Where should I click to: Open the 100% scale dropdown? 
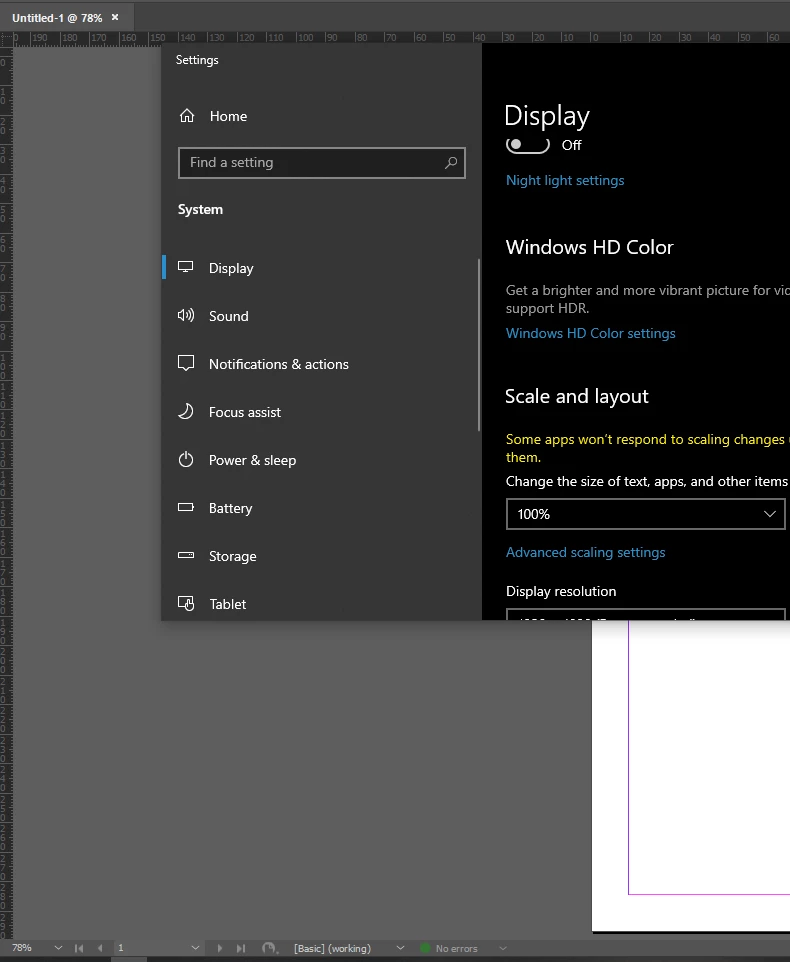pyautogui.click(x=646, y=514)
